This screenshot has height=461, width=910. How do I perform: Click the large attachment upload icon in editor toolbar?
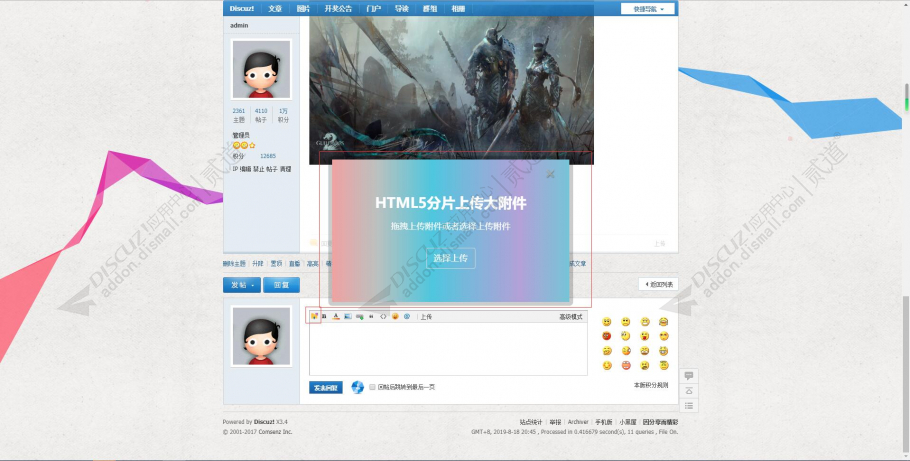314,316
